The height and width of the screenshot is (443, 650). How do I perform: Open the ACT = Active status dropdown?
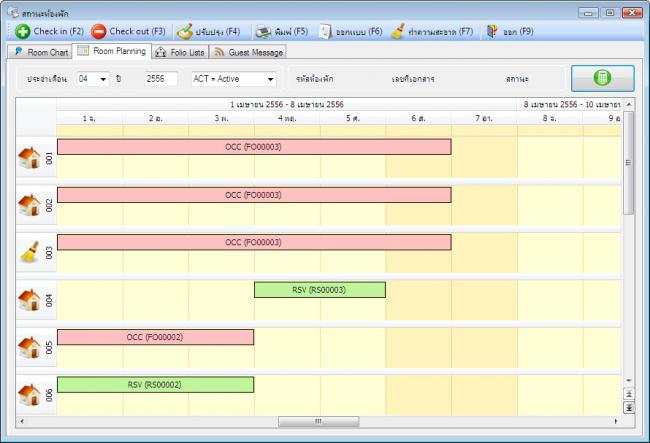[234, 79]
